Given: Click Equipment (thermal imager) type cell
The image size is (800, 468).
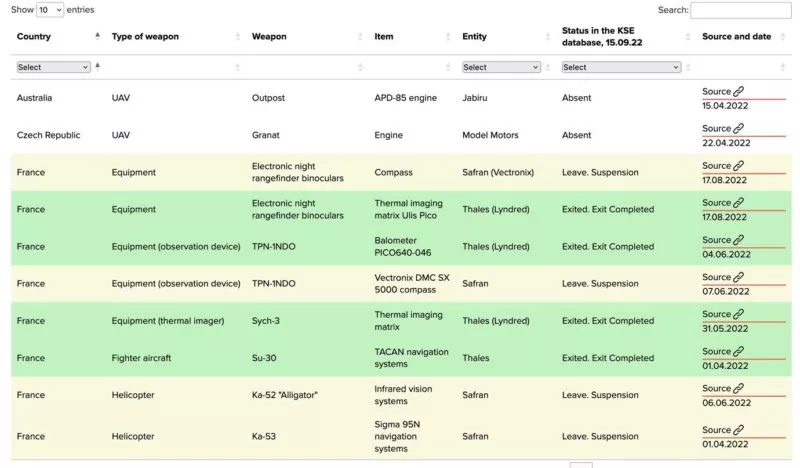Looking at the screenshot, I should coord(168,321).
